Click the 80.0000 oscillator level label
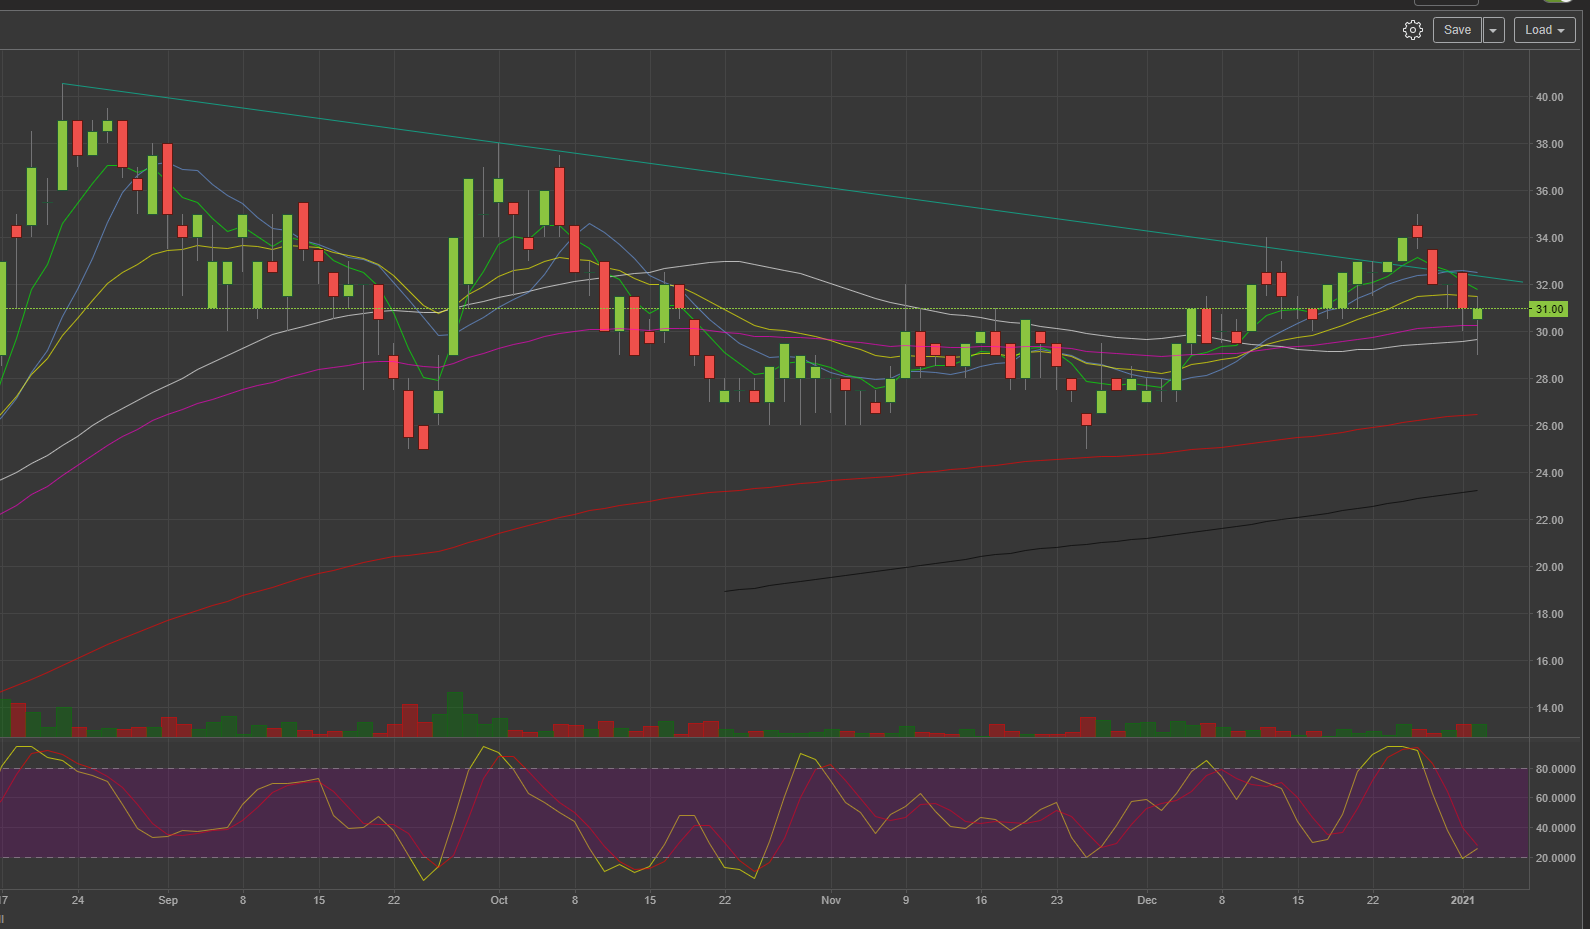The width and height of the screenshot is (1590, 929). 1555,769
